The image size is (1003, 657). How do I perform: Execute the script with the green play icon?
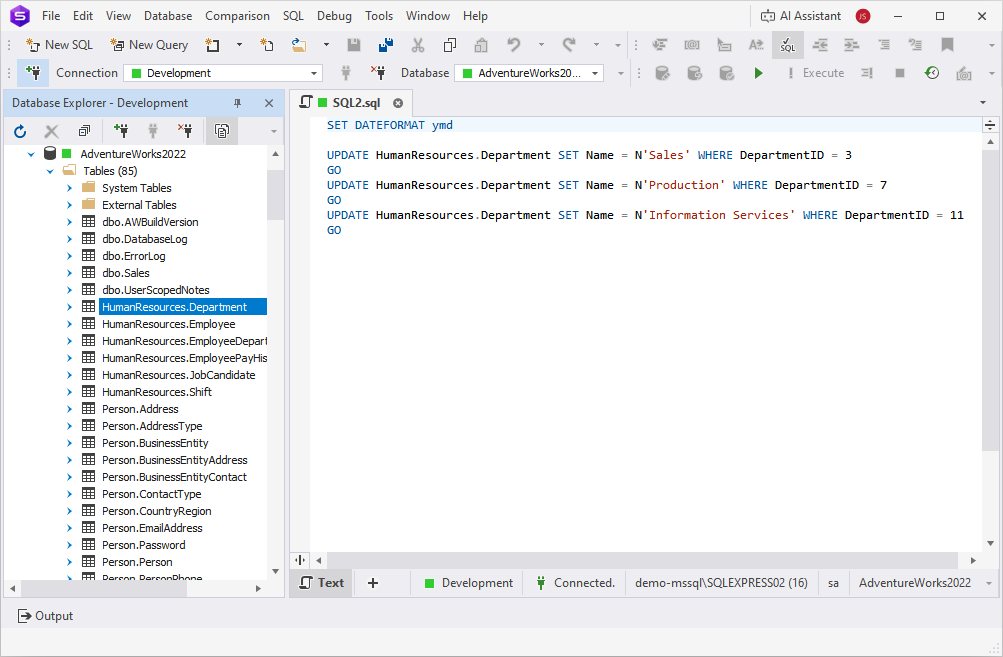coord(758,72)
